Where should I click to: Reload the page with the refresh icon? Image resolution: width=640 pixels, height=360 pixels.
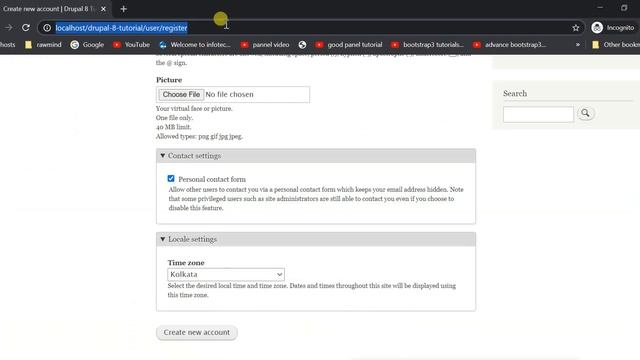click(x=26, y=27)
